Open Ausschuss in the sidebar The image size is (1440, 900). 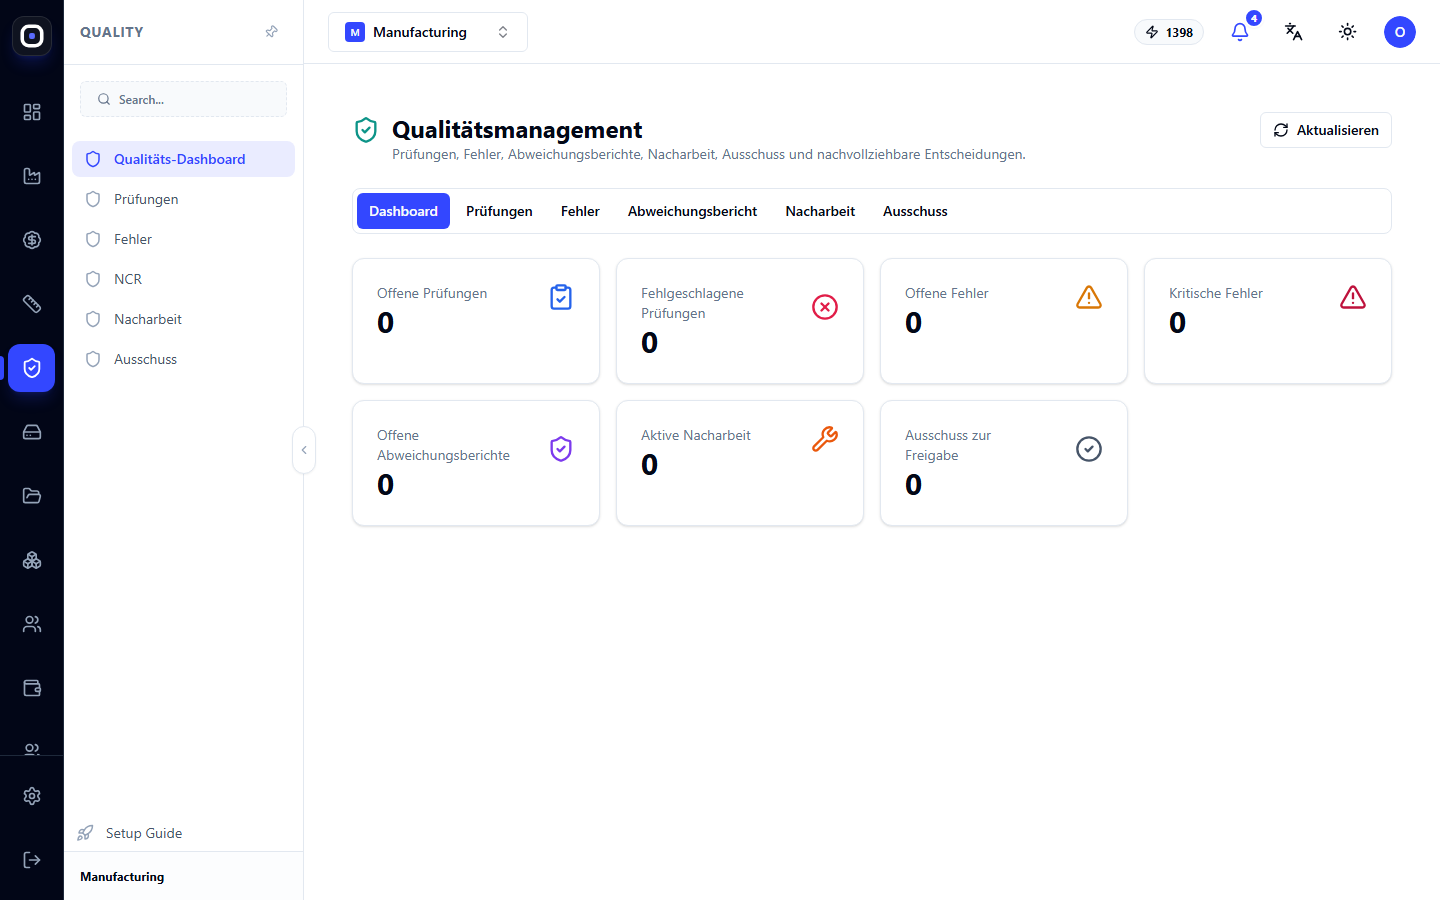183,359
